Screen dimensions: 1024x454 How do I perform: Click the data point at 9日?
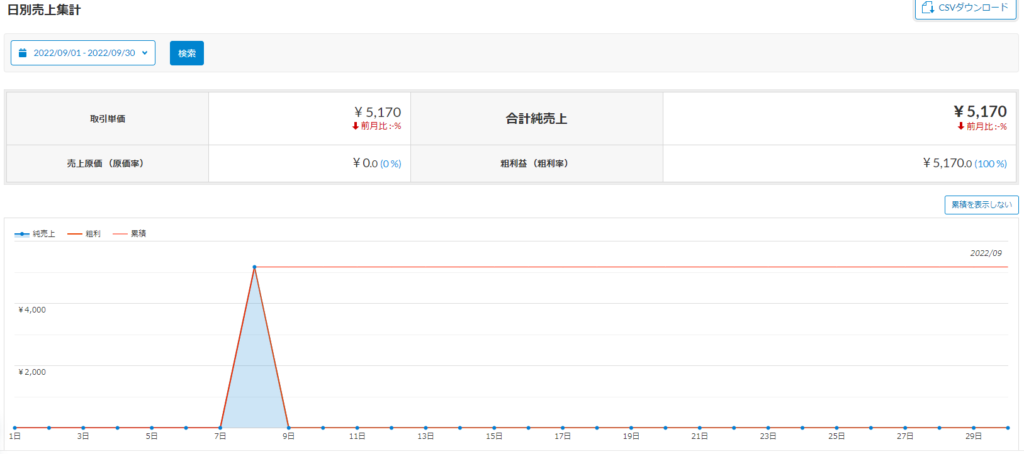click(x=289, y=427)
